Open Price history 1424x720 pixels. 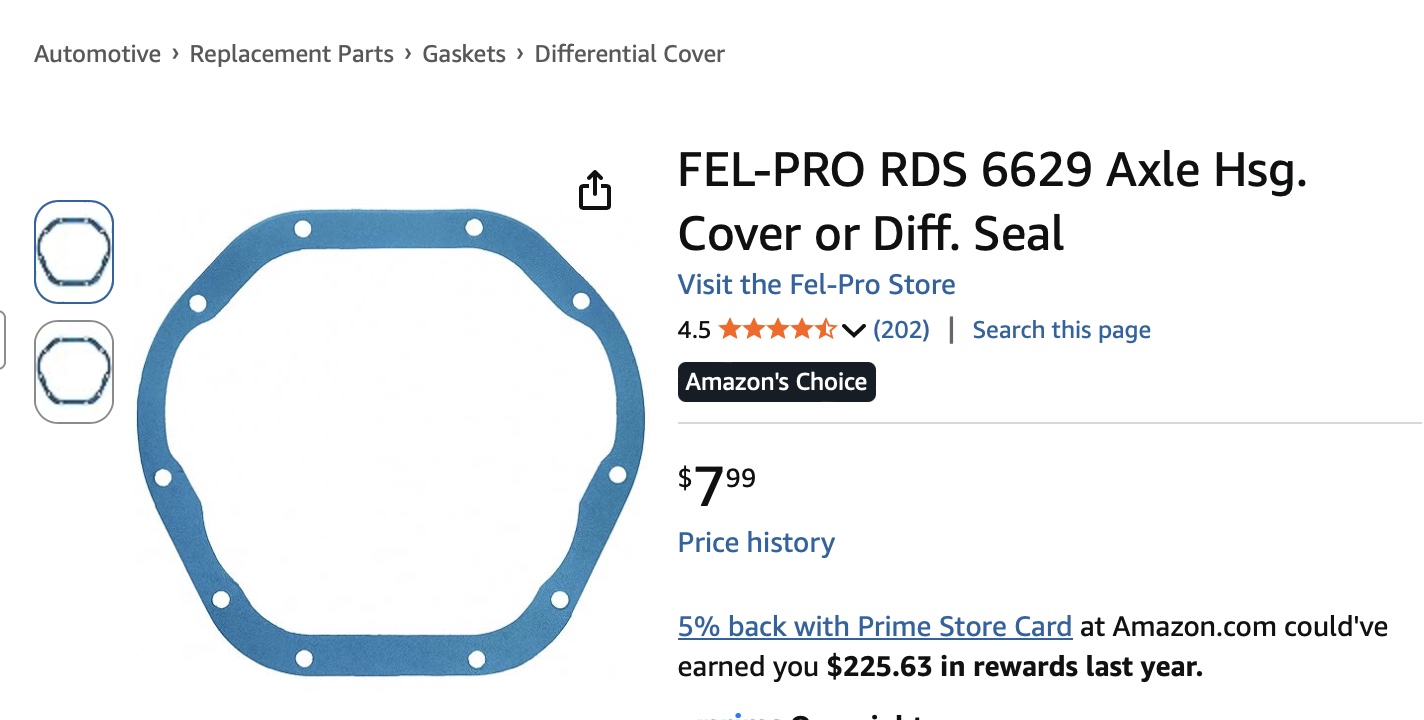pyautogui.click(x=756, y=542)
